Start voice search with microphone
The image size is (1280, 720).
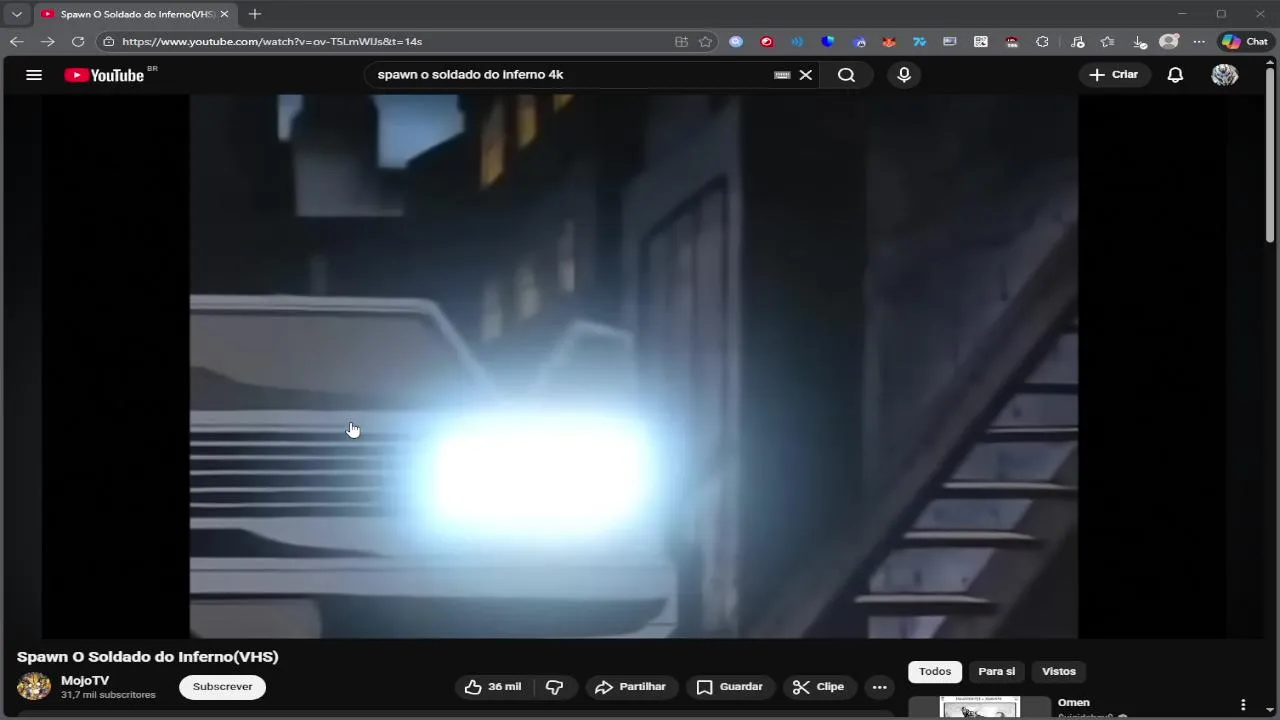(904, 75)
